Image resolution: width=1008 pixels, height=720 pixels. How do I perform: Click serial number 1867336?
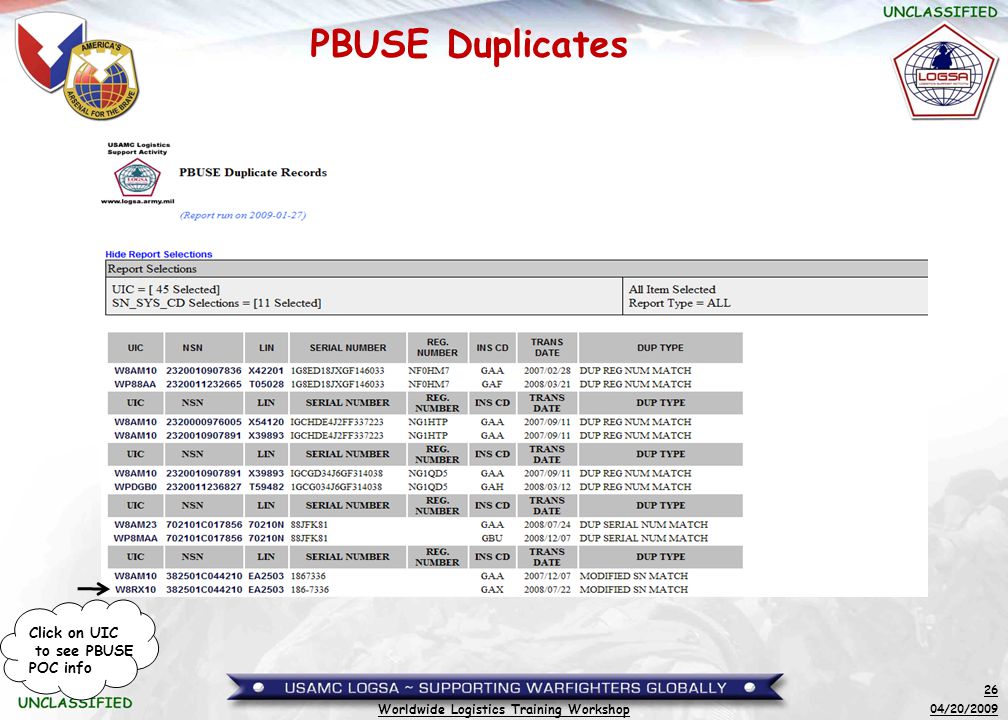[308, 576]
